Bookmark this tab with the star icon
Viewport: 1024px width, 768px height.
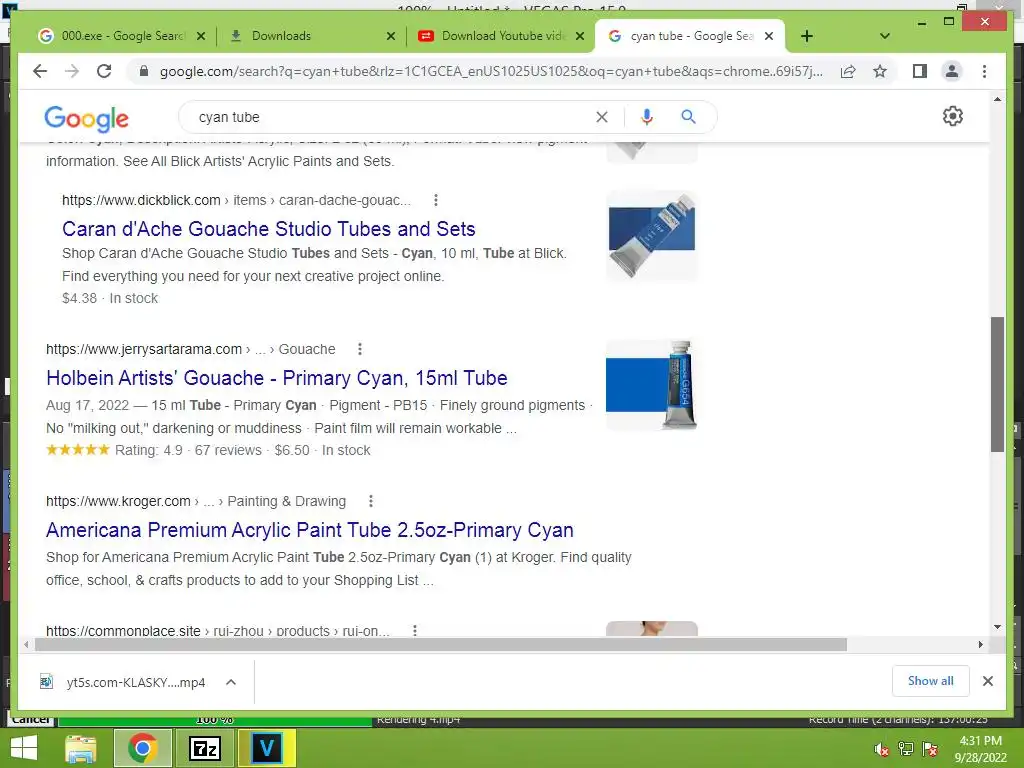[x=880, y=71]
